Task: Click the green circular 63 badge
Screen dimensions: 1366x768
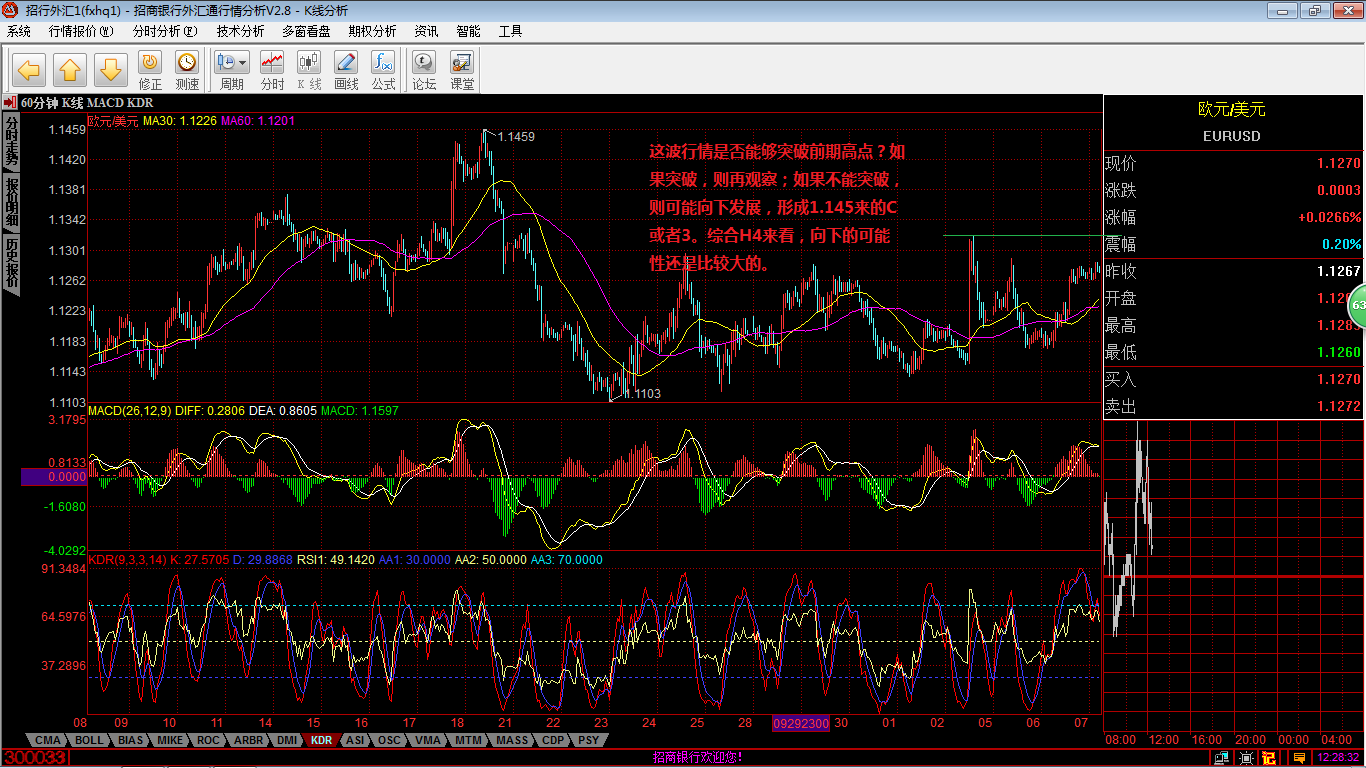Action: (x=1357, y=305)
